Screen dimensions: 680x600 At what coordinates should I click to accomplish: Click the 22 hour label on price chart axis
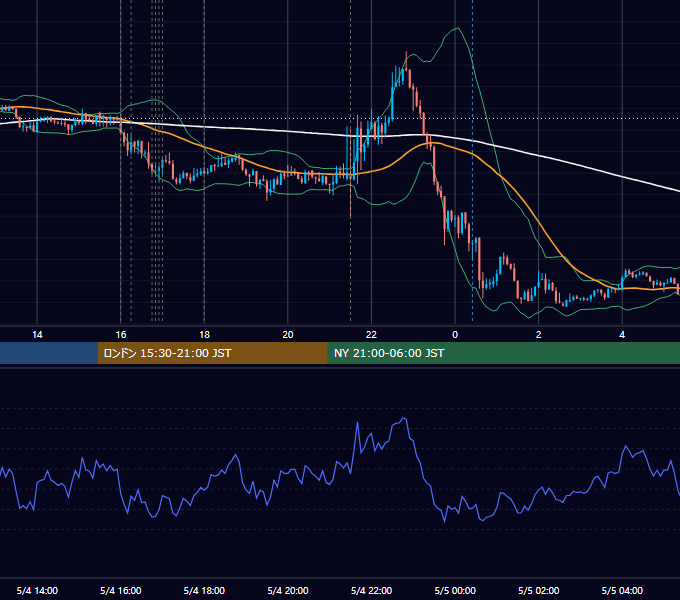tap(371, 335)
